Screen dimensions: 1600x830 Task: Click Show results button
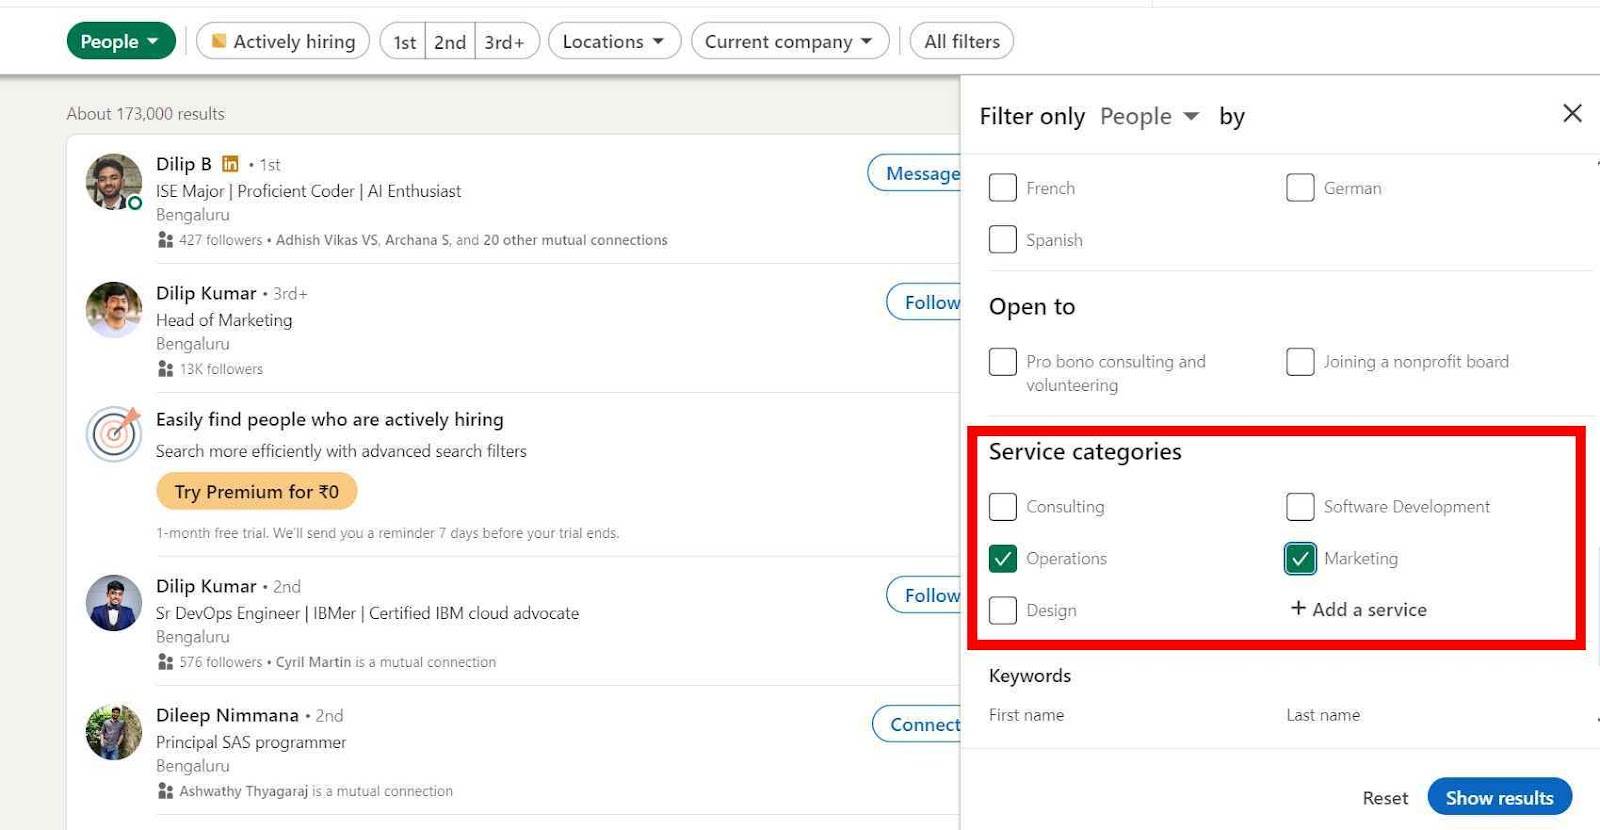[1499, 797]
